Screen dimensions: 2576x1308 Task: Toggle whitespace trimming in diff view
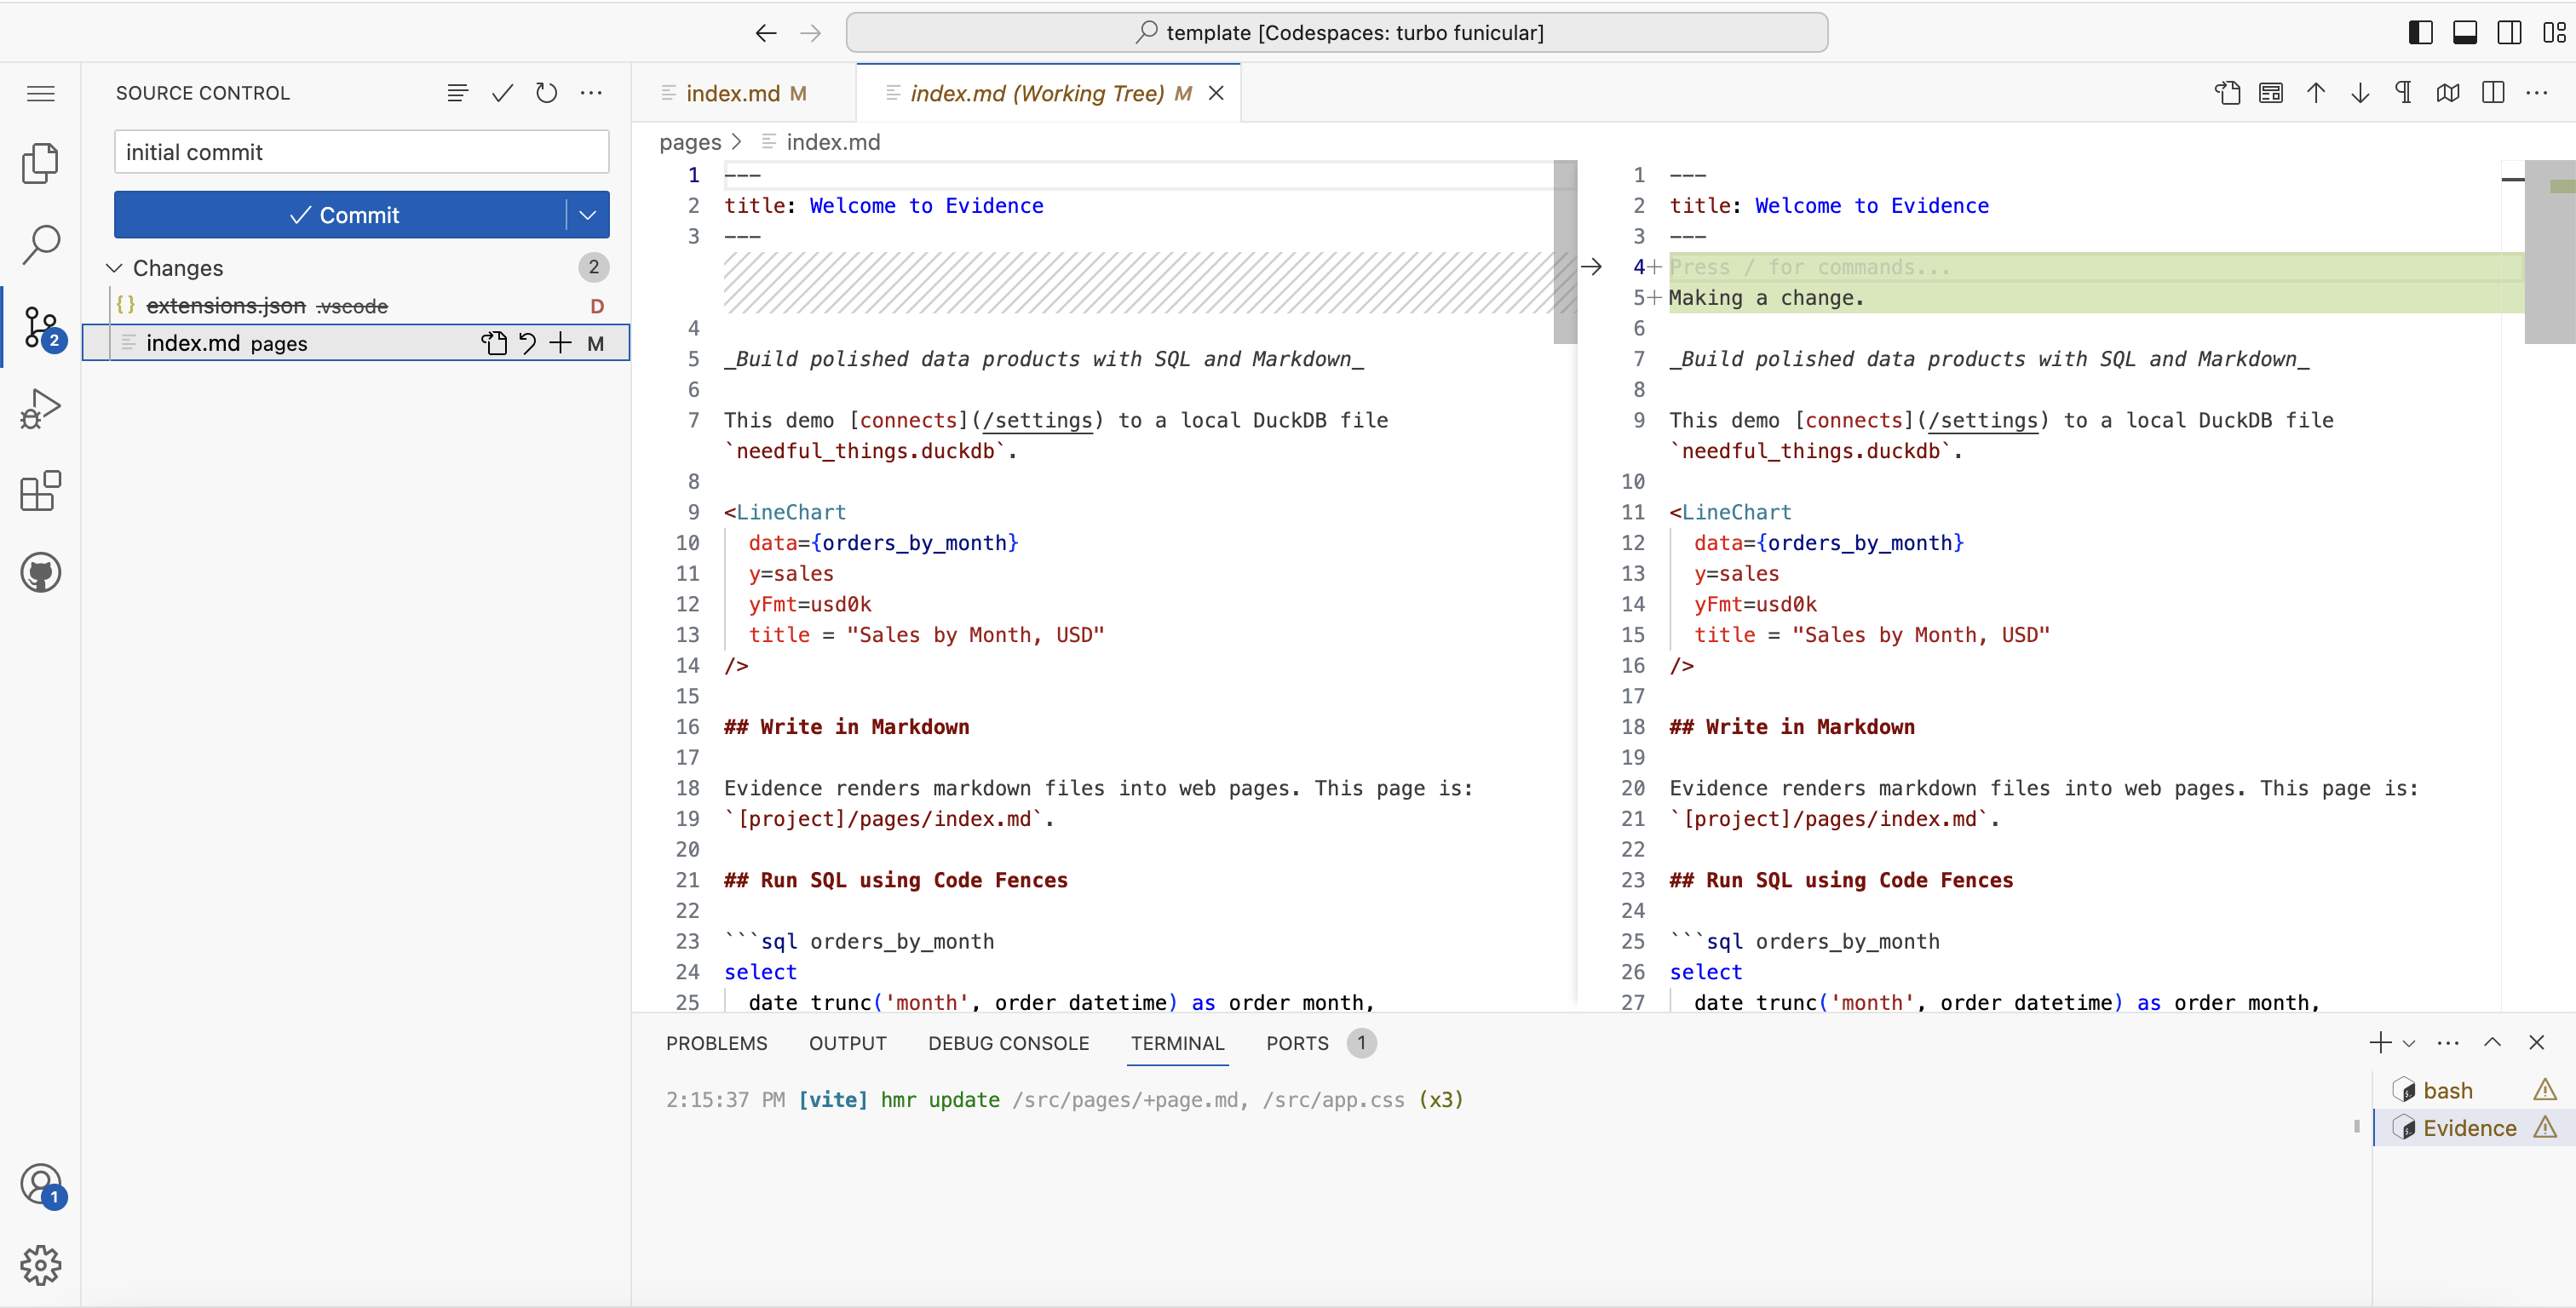point(2404,93)
